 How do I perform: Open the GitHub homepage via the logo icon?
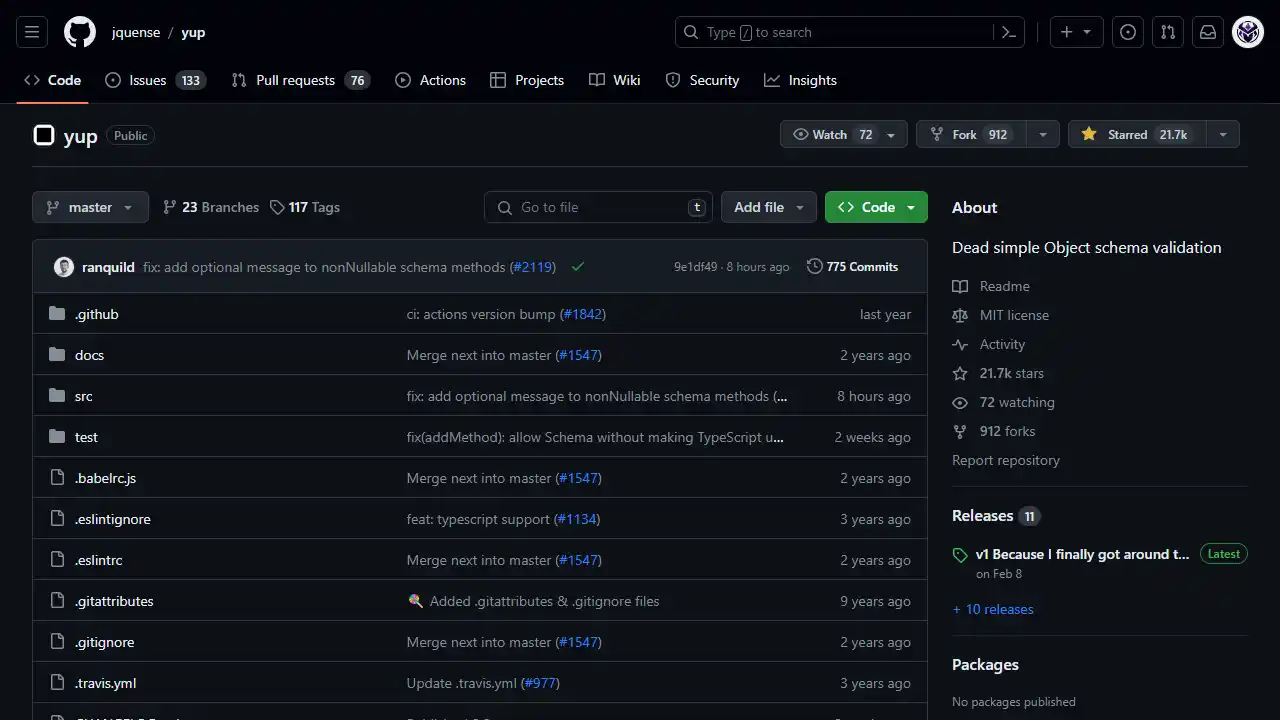click(x=79, y=31)
